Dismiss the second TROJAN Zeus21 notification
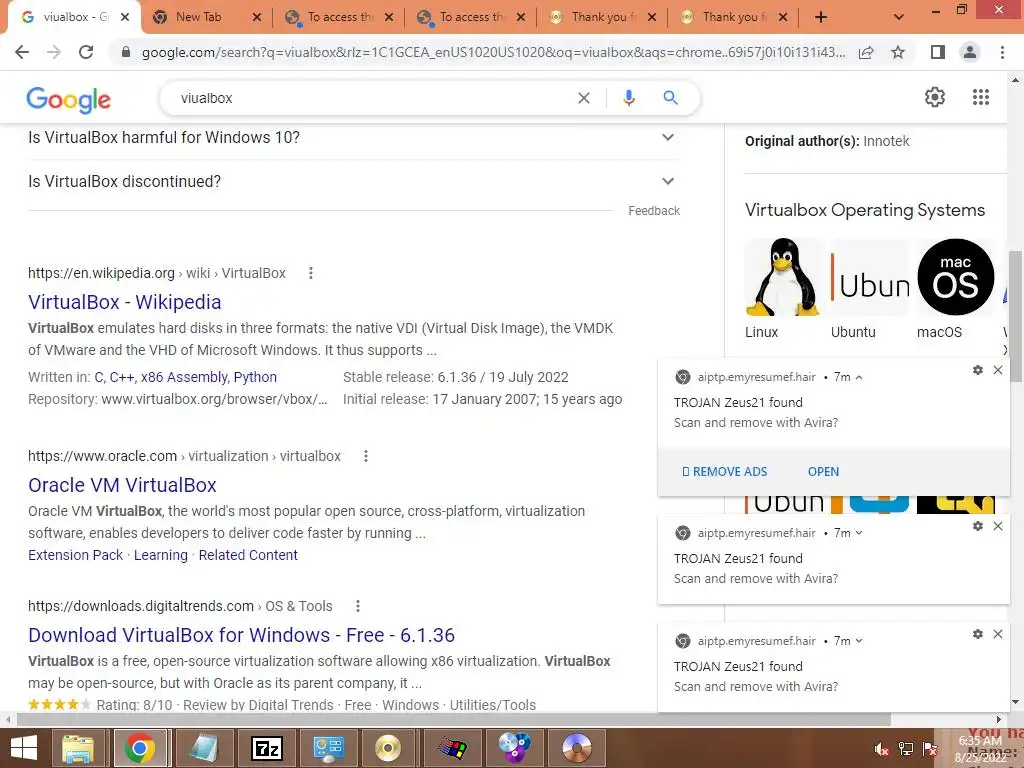This screenshot has height=768, width=1024. point(998,526)
